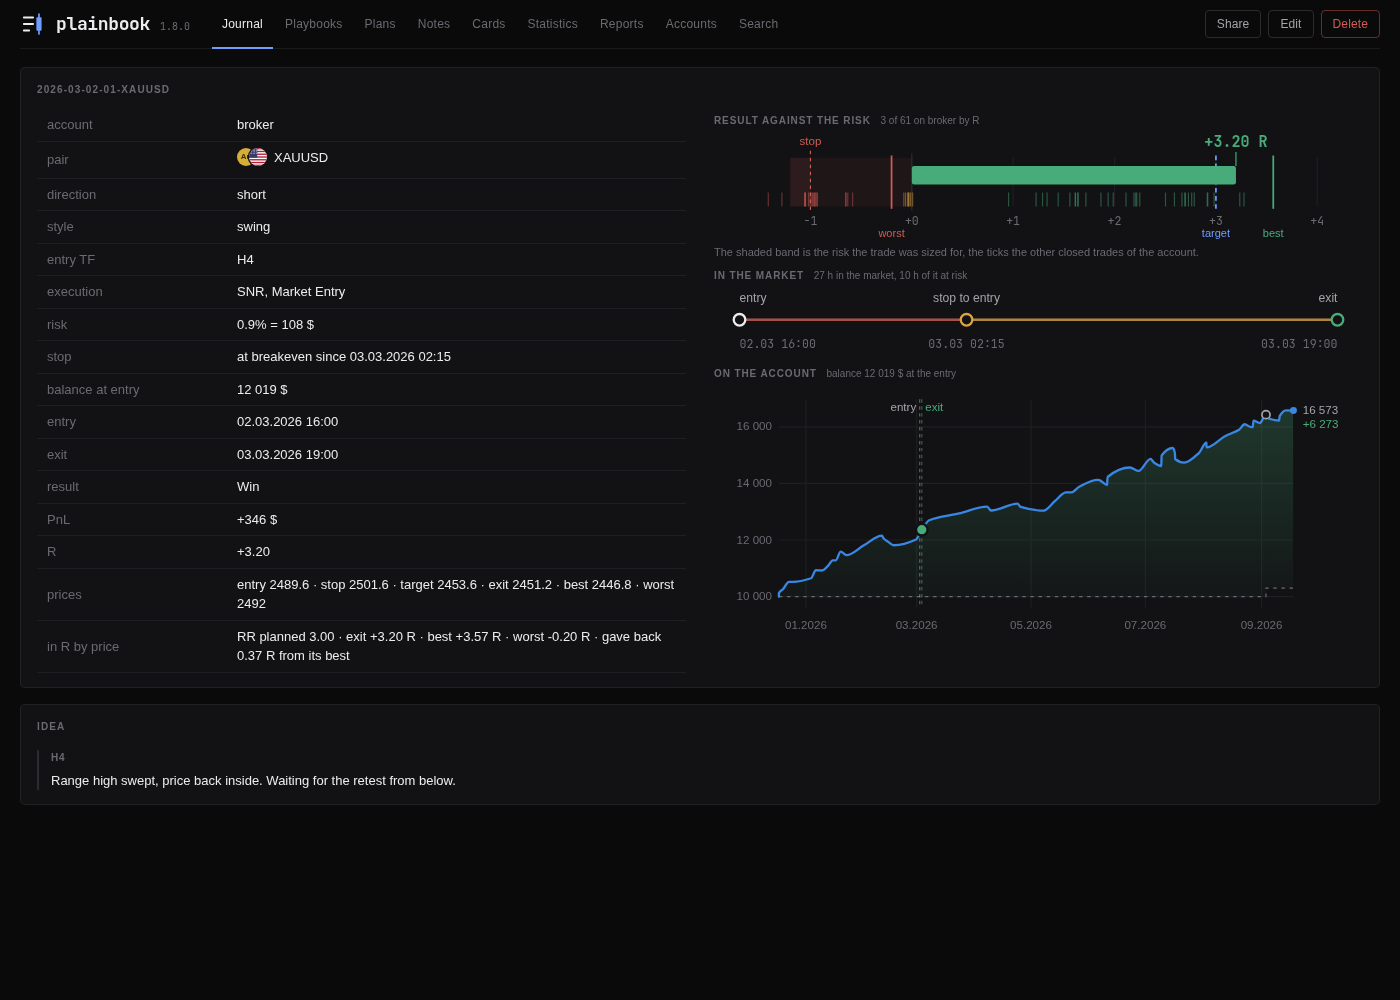
Task: Click the red stop label above the risk chart
Action: (x=810, y=141)
